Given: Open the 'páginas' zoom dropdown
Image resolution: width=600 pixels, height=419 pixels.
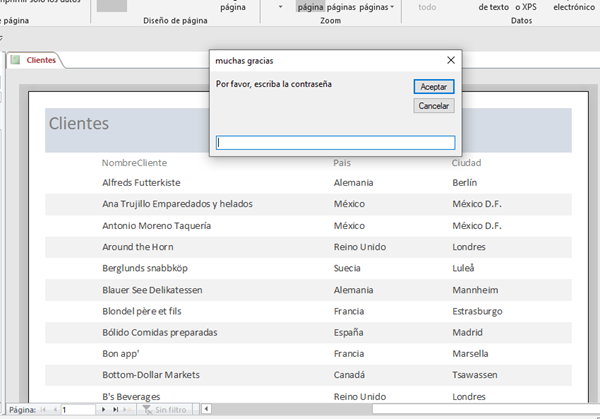Looking at the screenshot, I should pyautogui.click(x=376, y=7).
